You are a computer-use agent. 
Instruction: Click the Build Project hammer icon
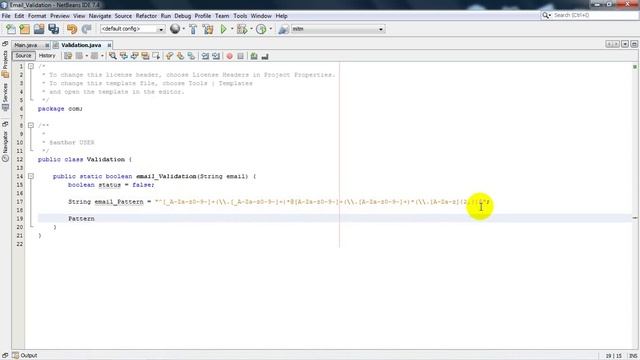click(x=193, y=29)
